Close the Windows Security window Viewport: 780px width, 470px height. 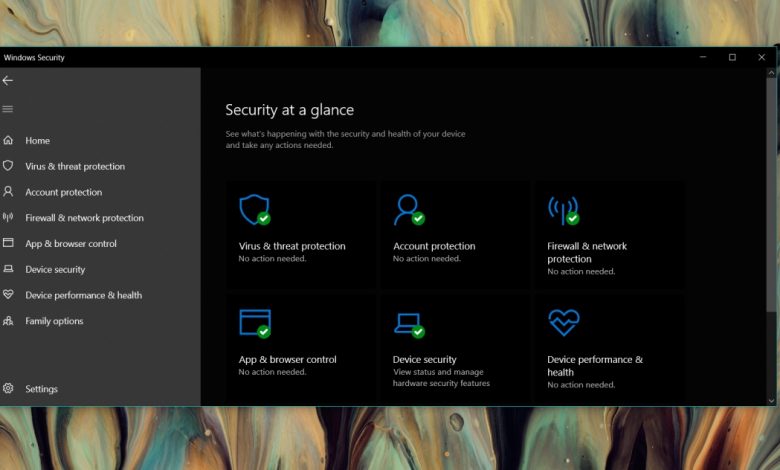[762, 57]
